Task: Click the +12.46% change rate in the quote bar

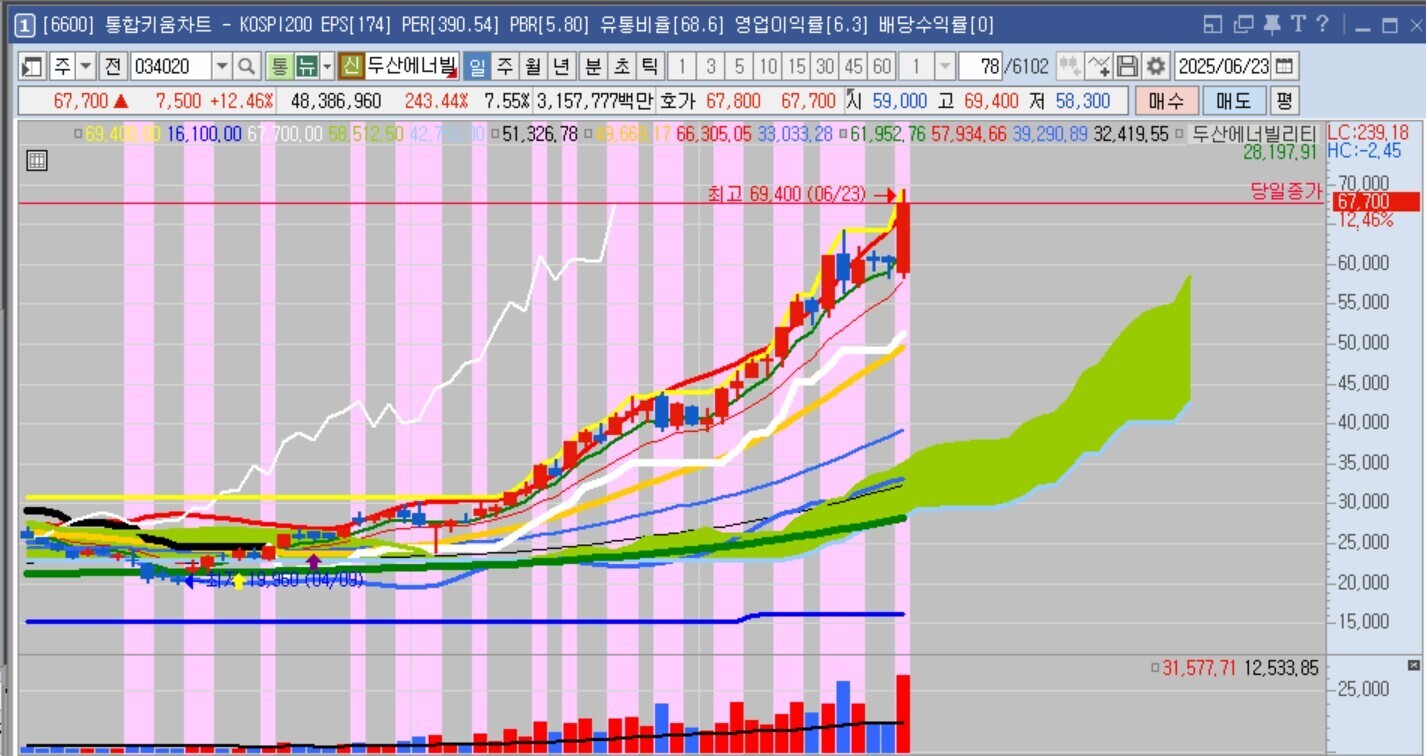Action: pyautogui.click(x=240, y=101)
